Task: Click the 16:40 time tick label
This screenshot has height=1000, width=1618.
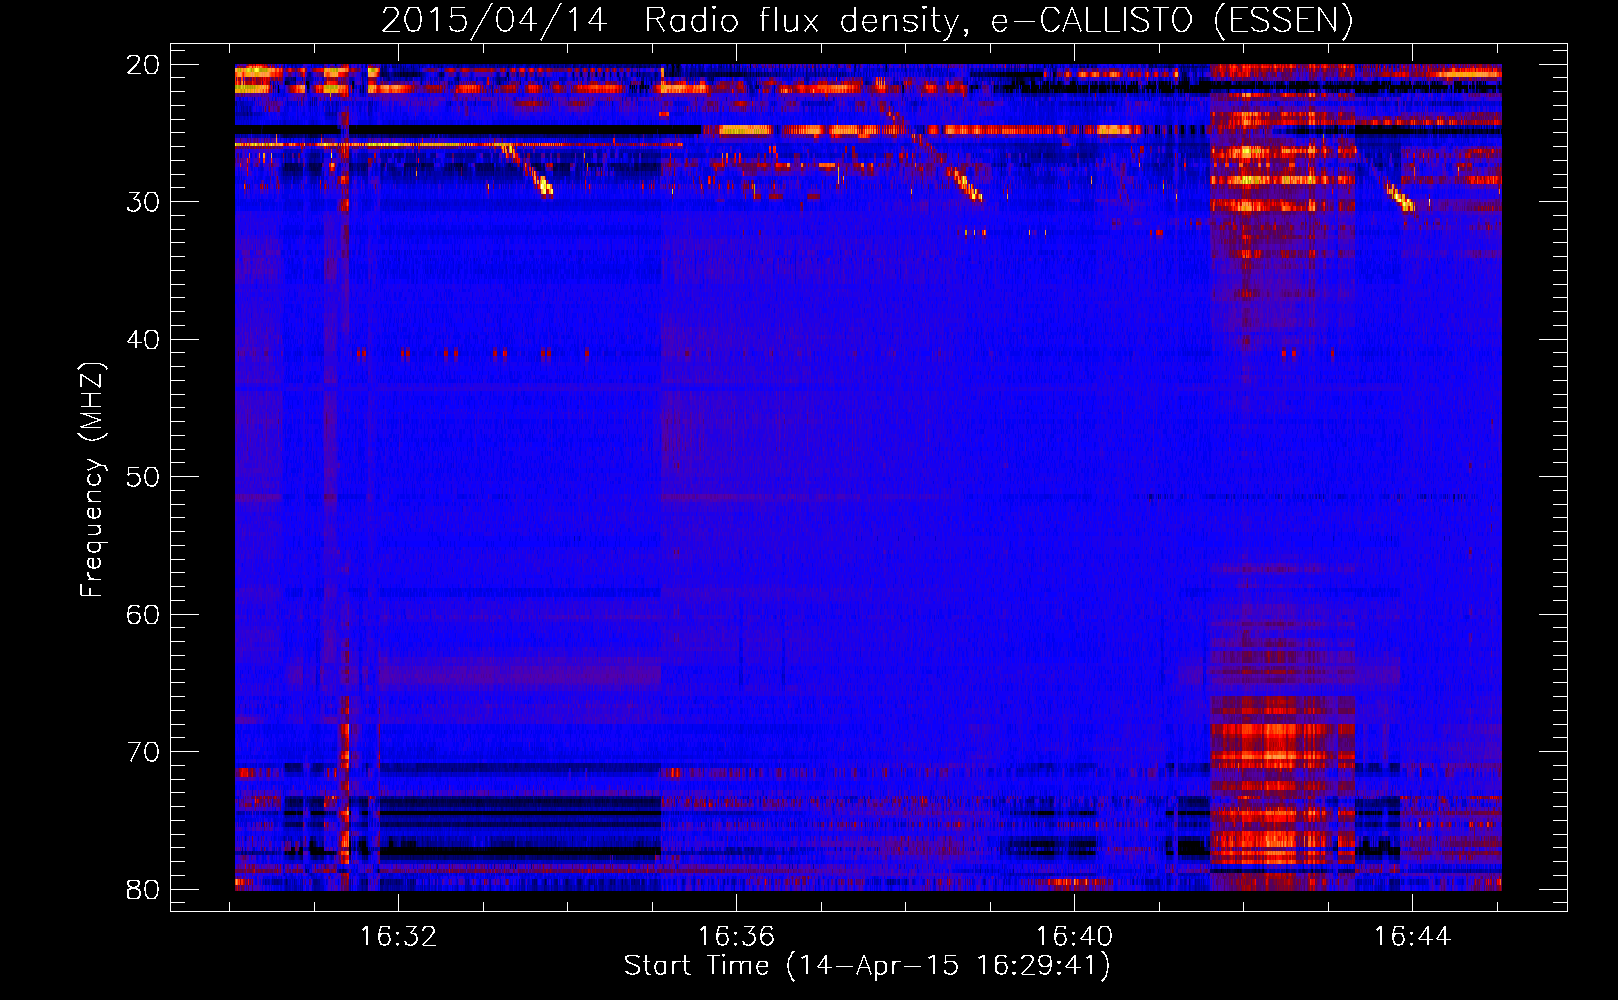Action: click(x=1074, y=937)
